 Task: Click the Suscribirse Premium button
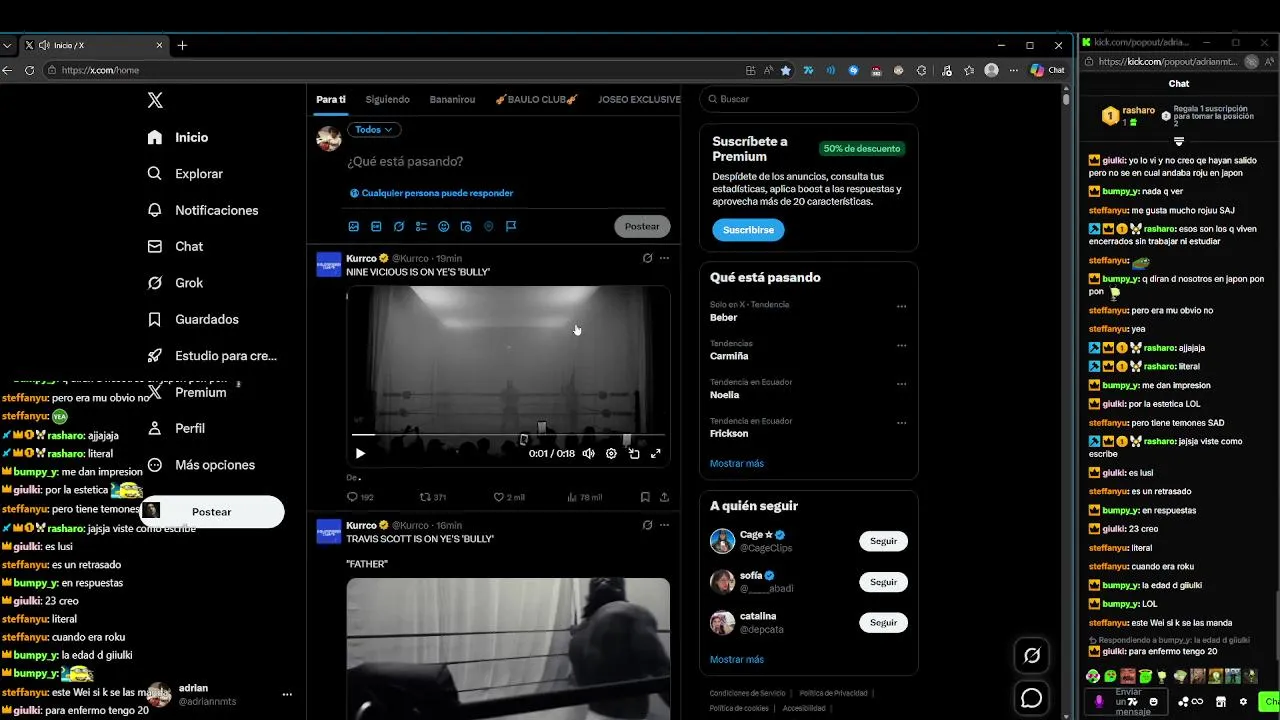748,230
